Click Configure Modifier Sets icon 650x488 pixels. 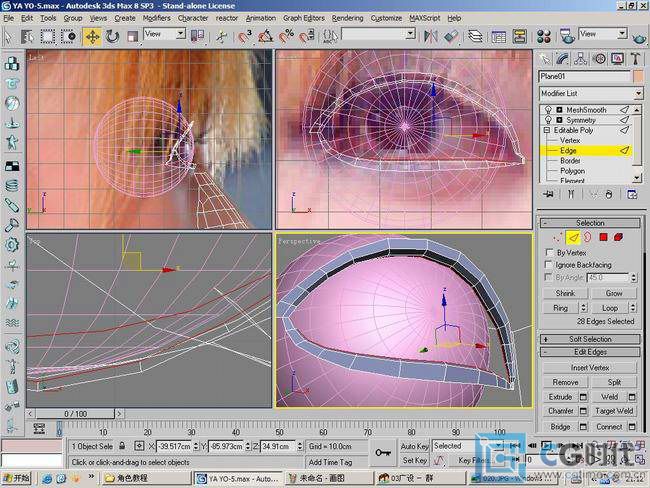point(632,194)
